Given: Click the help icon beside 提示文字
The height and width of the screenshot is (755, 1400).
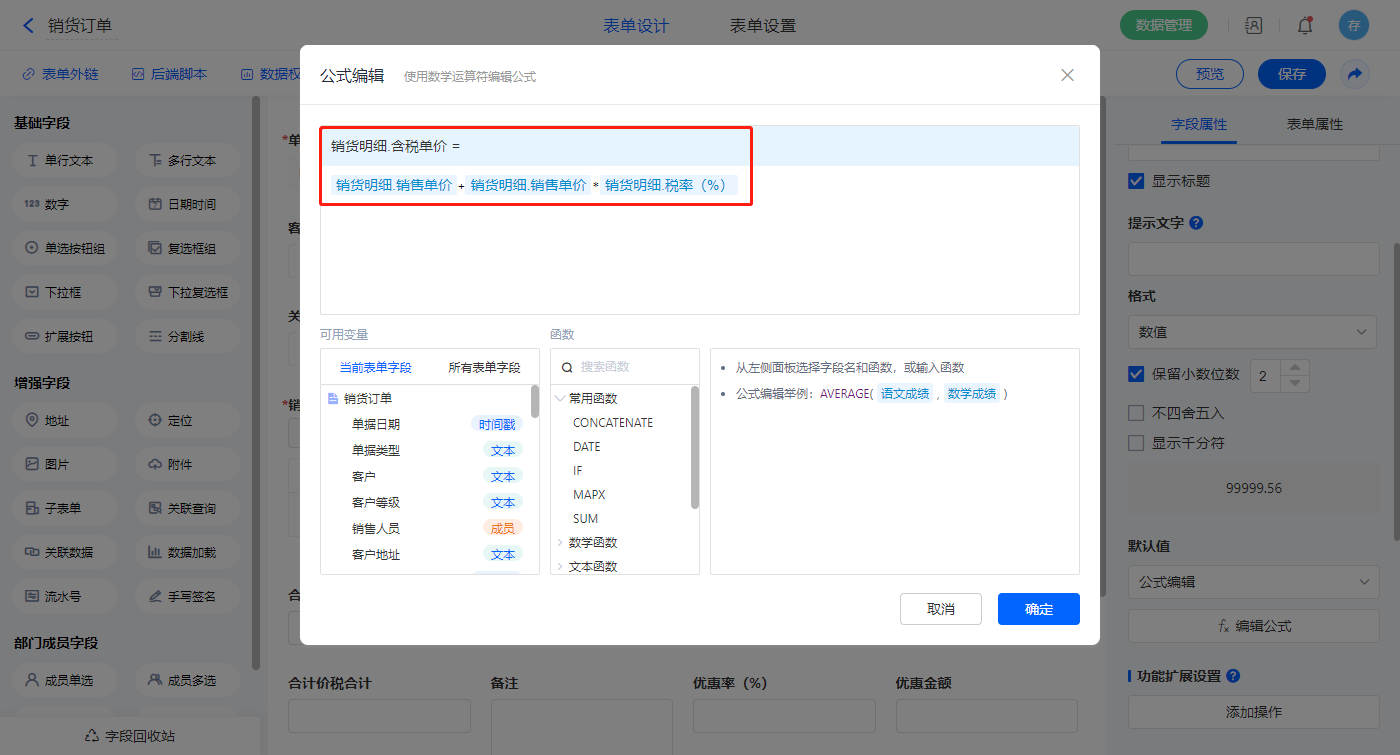Looking at the screenshot, I should 1196,223.
